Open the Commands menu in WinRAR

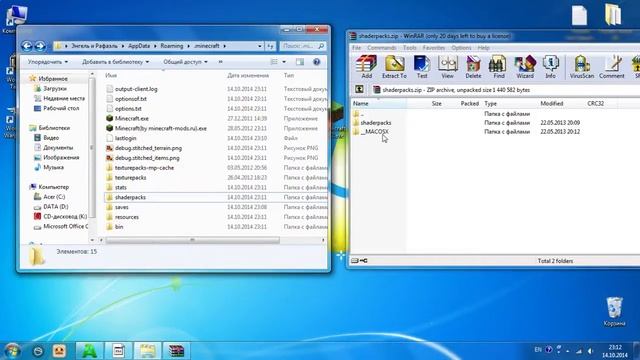coord(381,48)
